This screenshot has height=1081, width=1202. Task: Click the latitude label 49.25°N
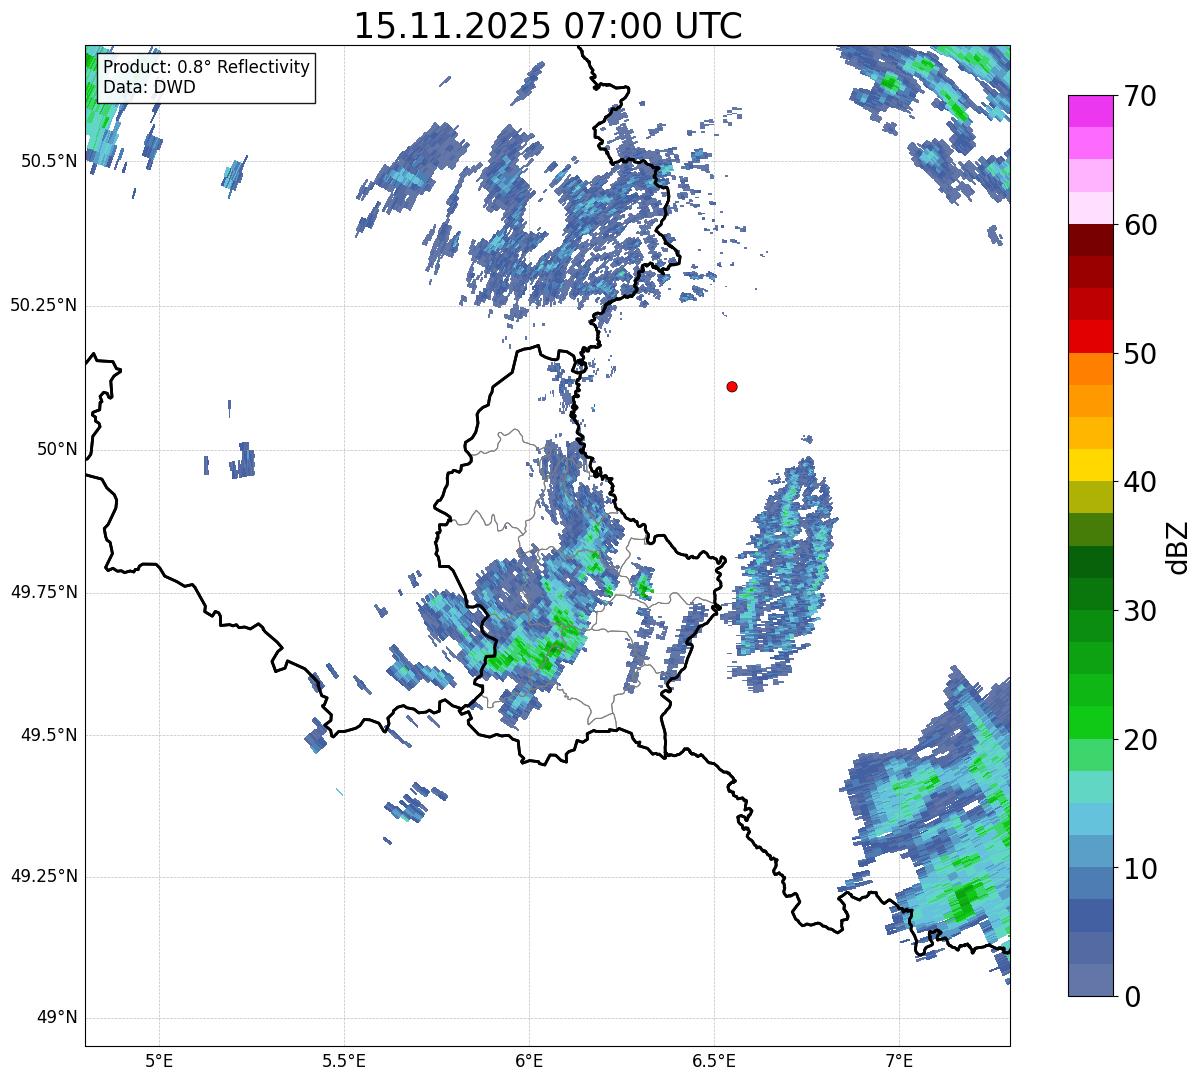[44, 877]
